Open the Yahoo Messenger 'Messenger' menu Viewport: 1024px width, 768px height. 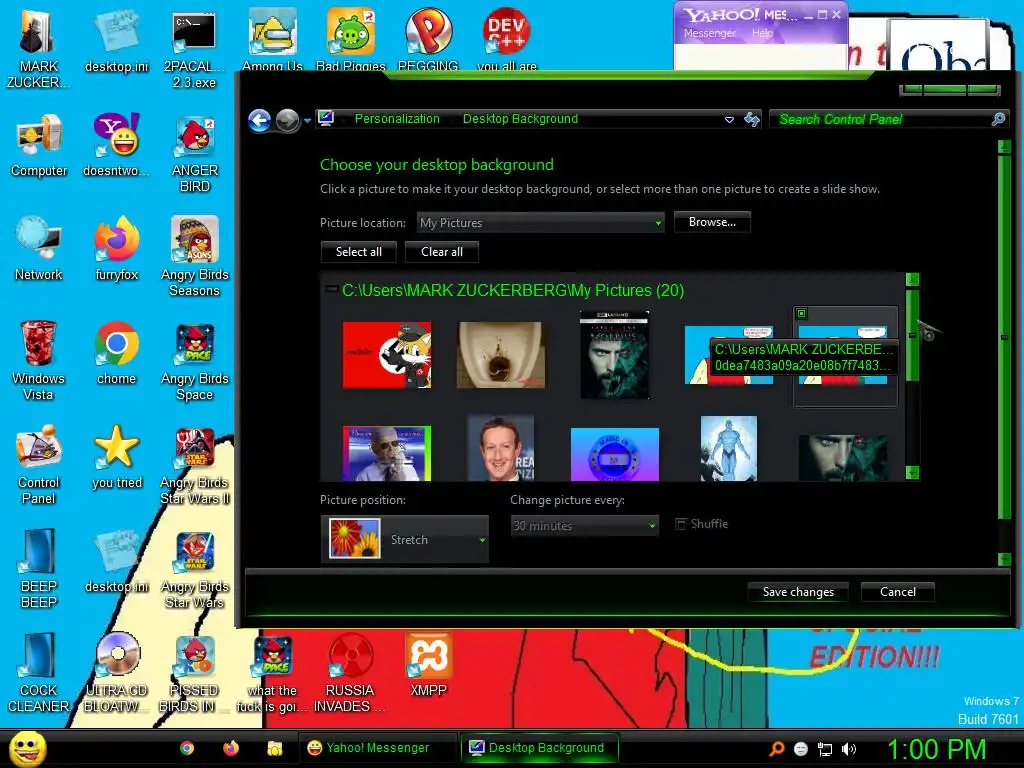(709, 33)
